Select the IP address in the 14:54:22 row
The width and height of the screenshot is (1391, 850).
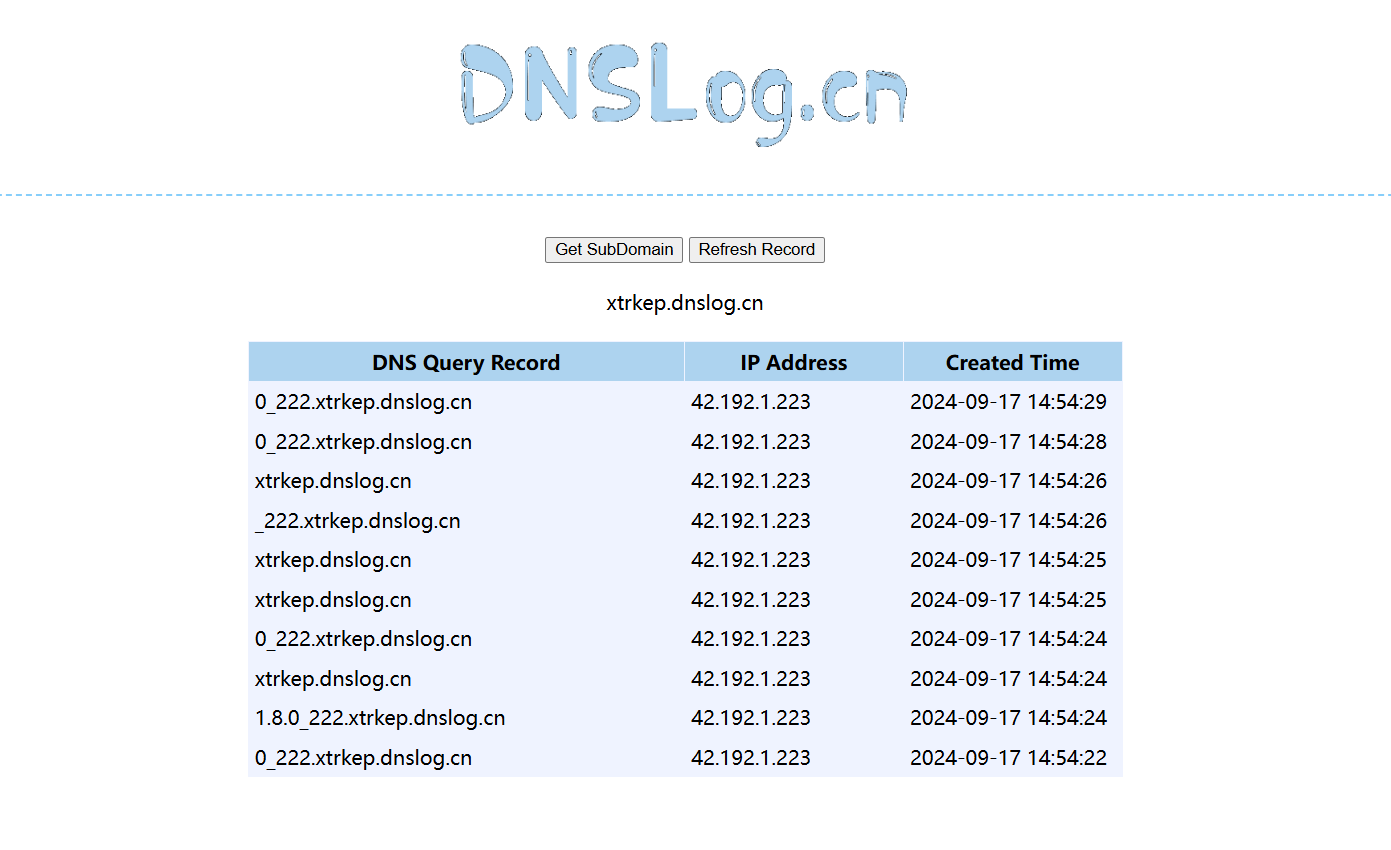click(x=750, y=758)
